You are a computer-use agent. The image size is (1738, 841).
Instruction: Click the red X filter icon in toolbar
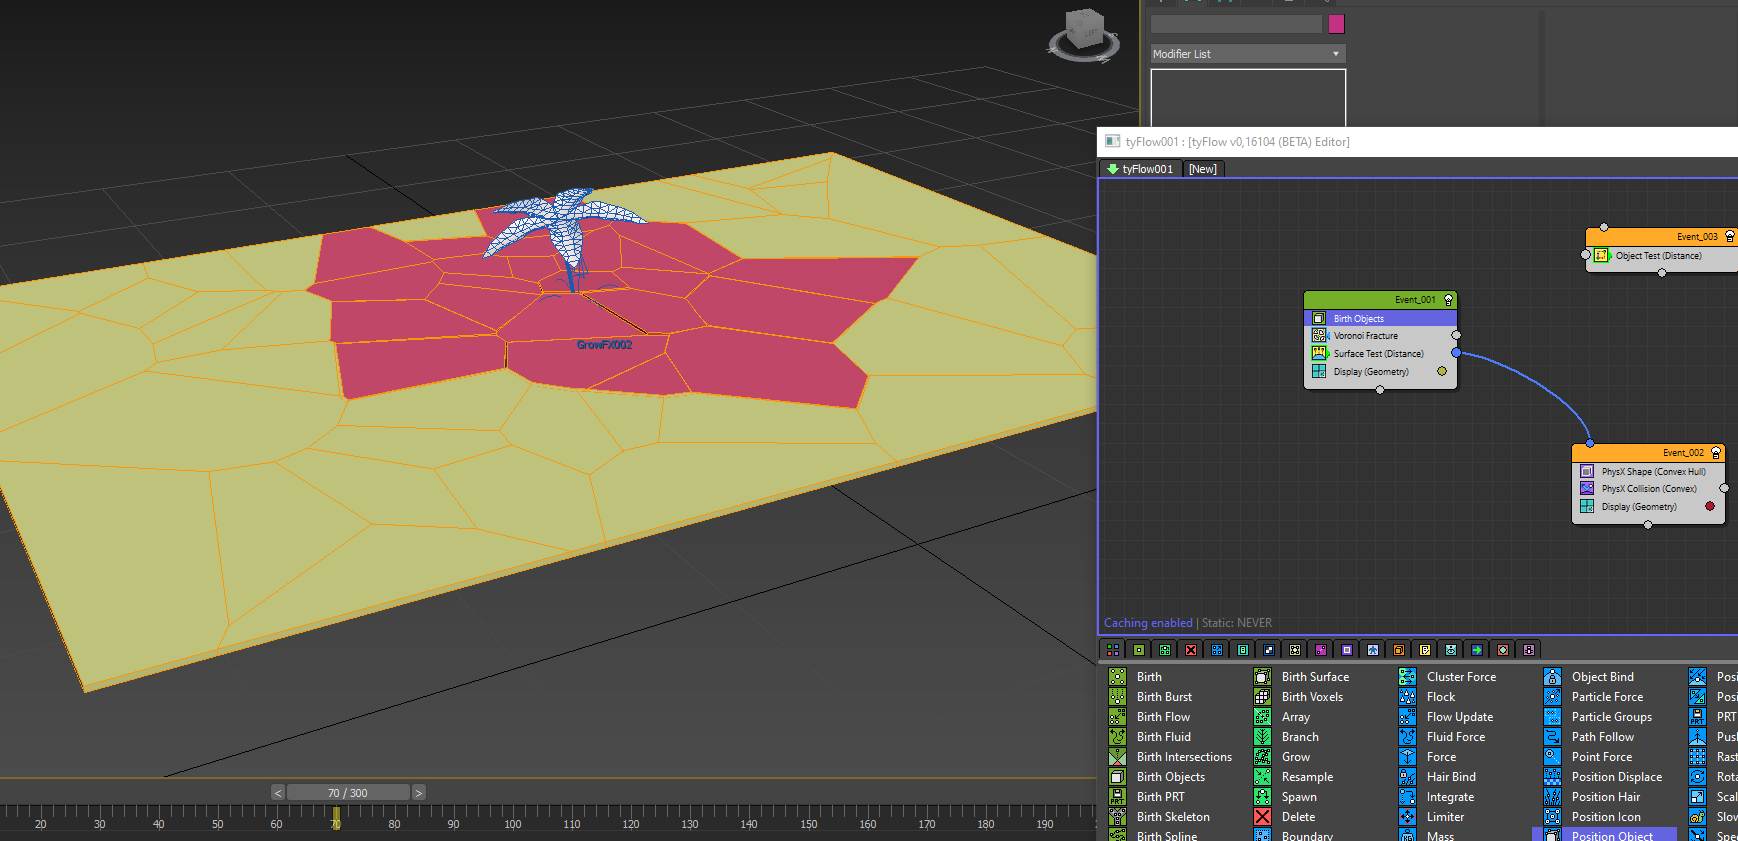pyautogui.click(x=1190, y=650)
